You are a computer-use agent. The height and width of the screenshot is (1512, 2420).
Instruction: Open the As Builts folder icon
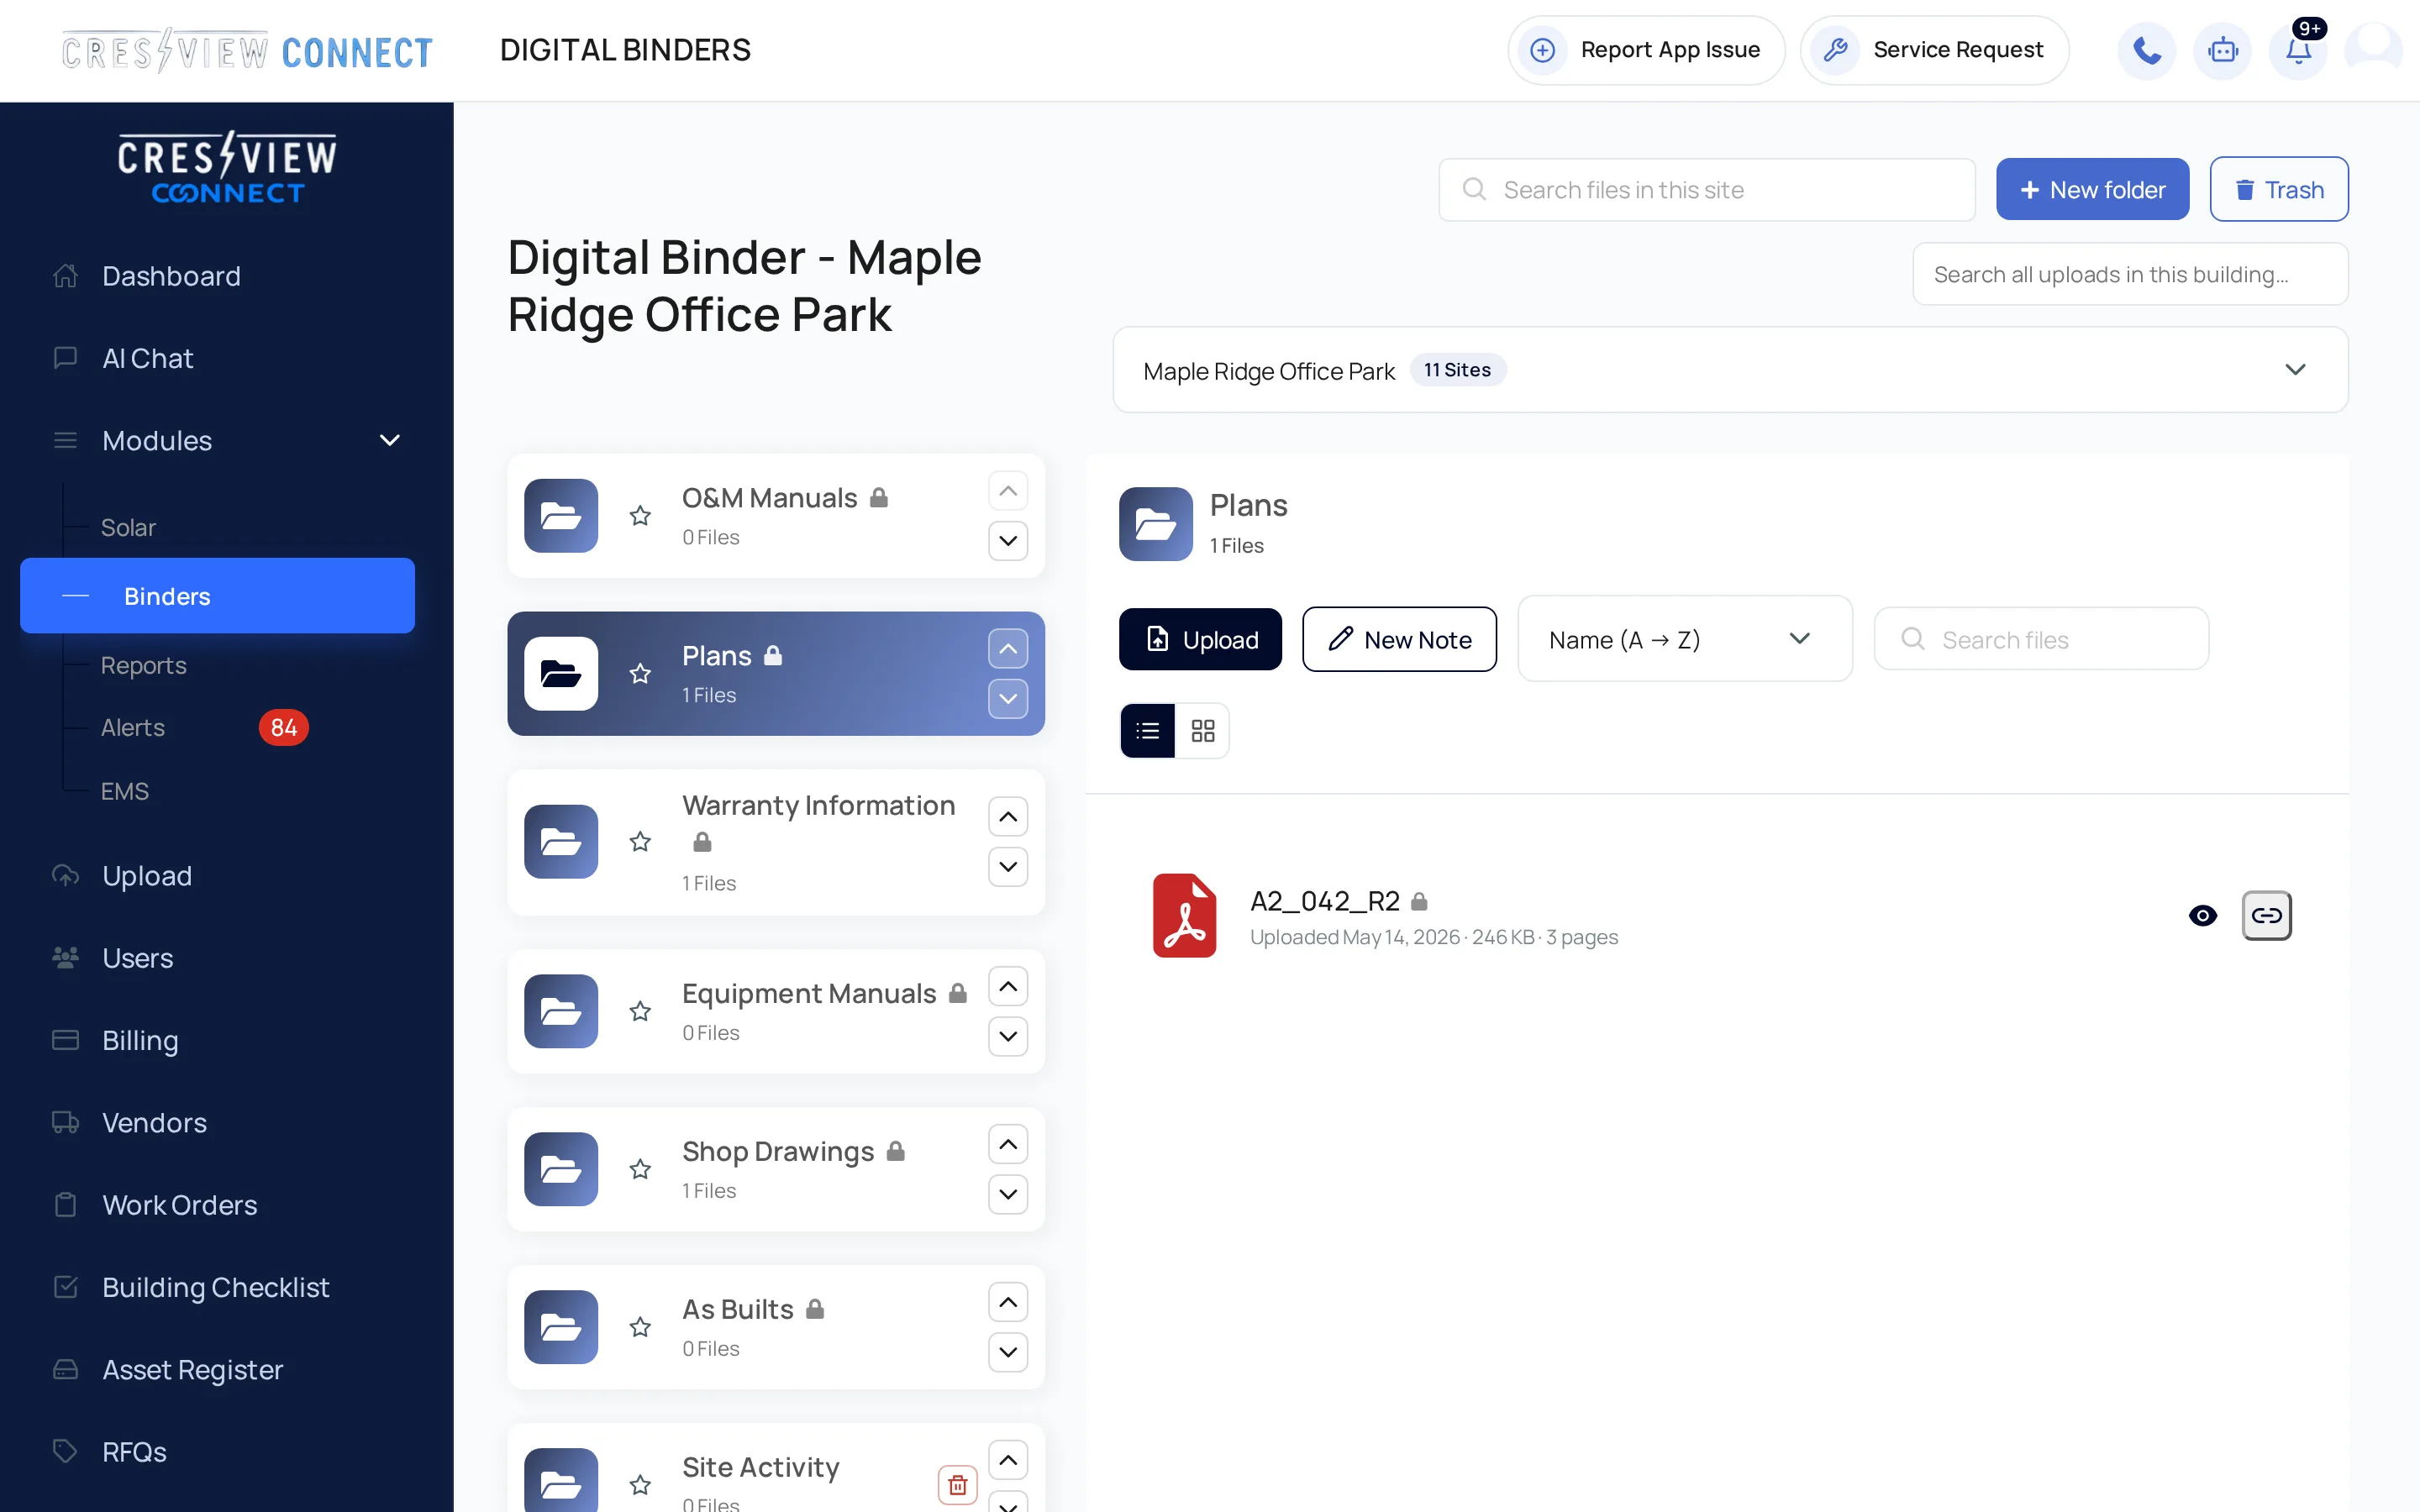tap(561, 1327)
